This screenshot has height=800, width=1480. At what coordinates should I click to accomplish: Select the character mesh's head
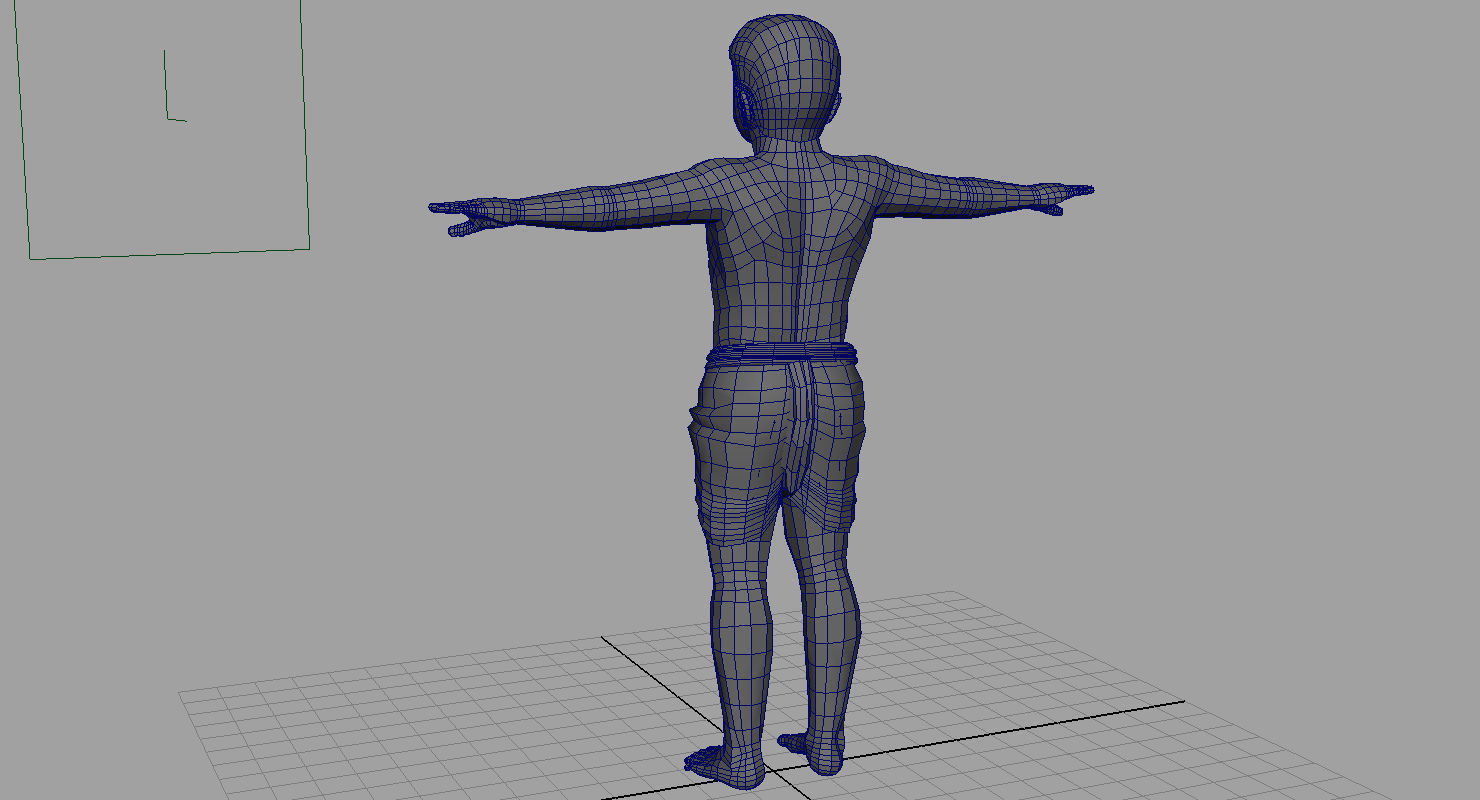tap(786, 76)
